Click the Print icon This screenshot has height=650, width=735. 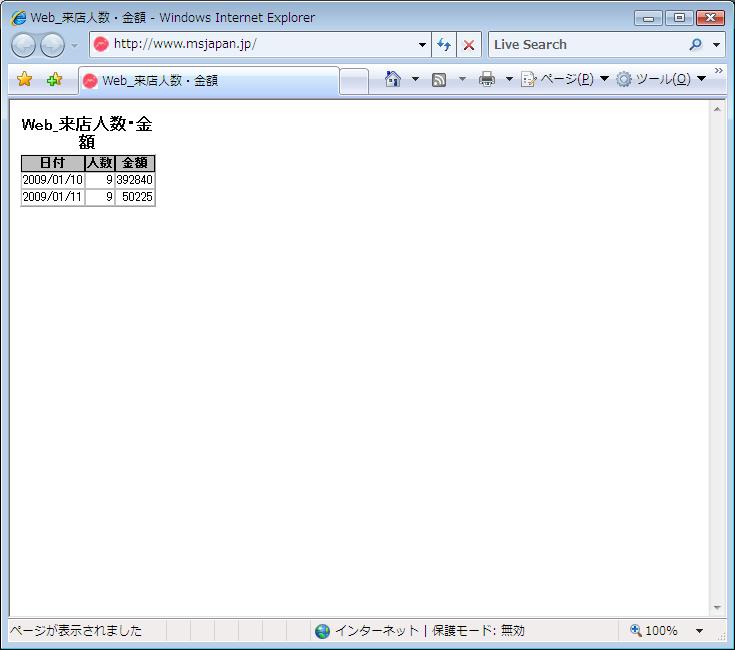[487, 79]
